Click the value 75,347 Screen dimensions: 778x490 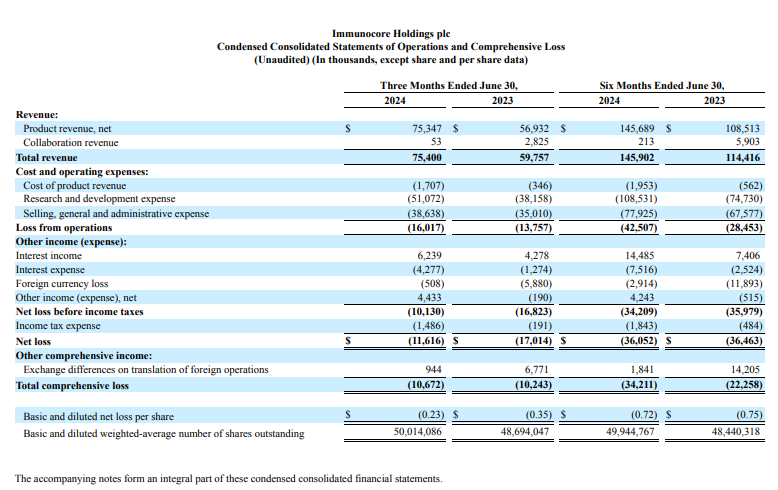coord(427,128)
